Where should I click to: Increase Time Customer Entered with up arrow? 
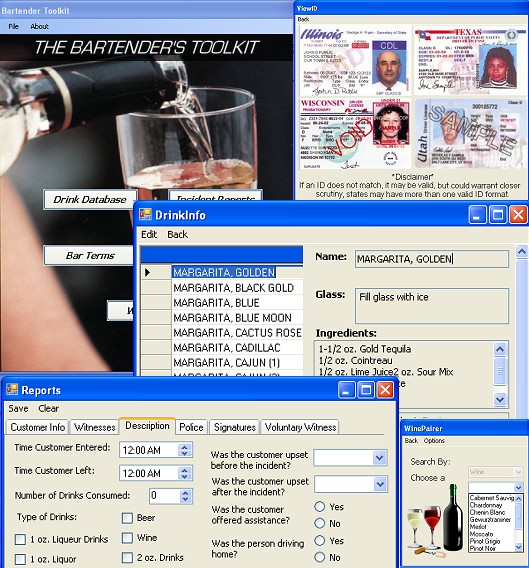point(185,447)
